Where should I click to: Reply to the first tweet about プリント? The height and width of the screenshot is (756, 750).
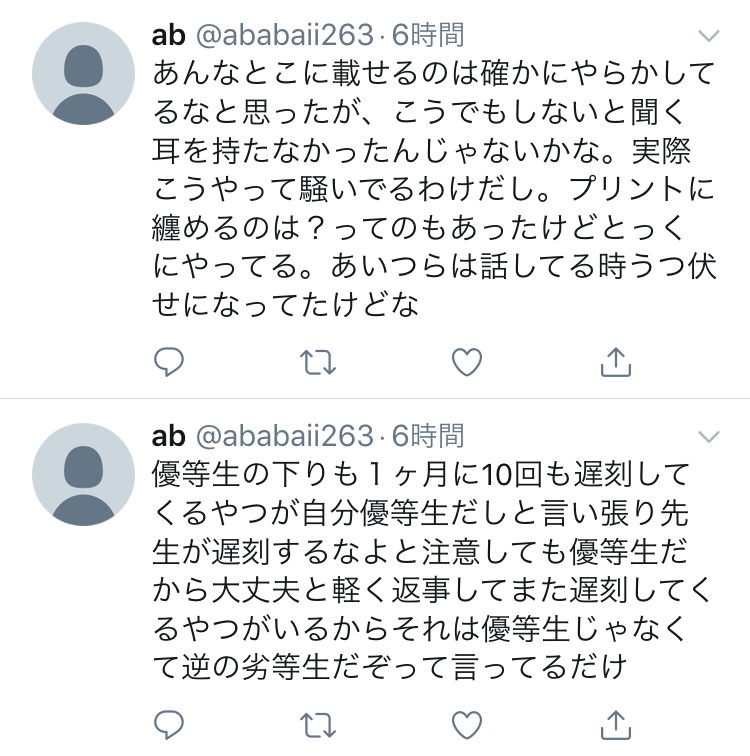tap(169, 361)
